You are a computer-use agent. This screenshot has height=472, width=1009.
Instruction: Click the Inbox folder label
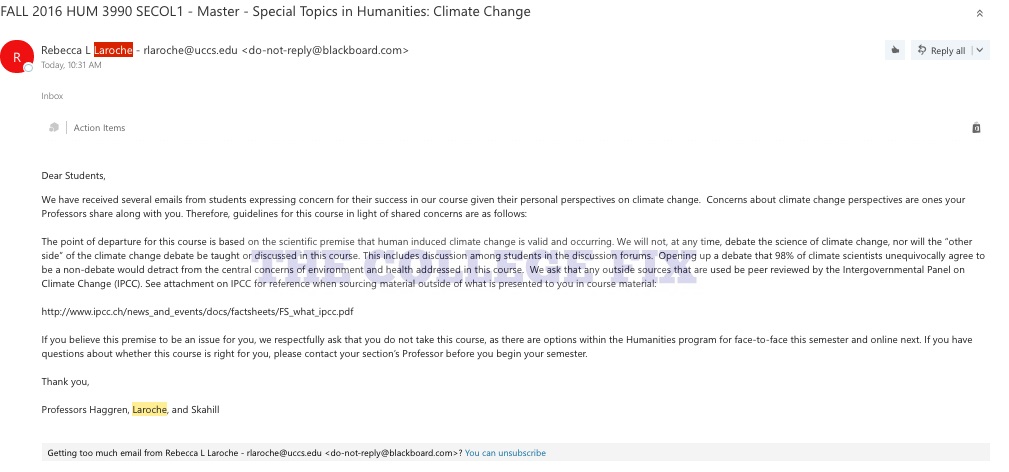pyautogui.click(x=52, y=96)
